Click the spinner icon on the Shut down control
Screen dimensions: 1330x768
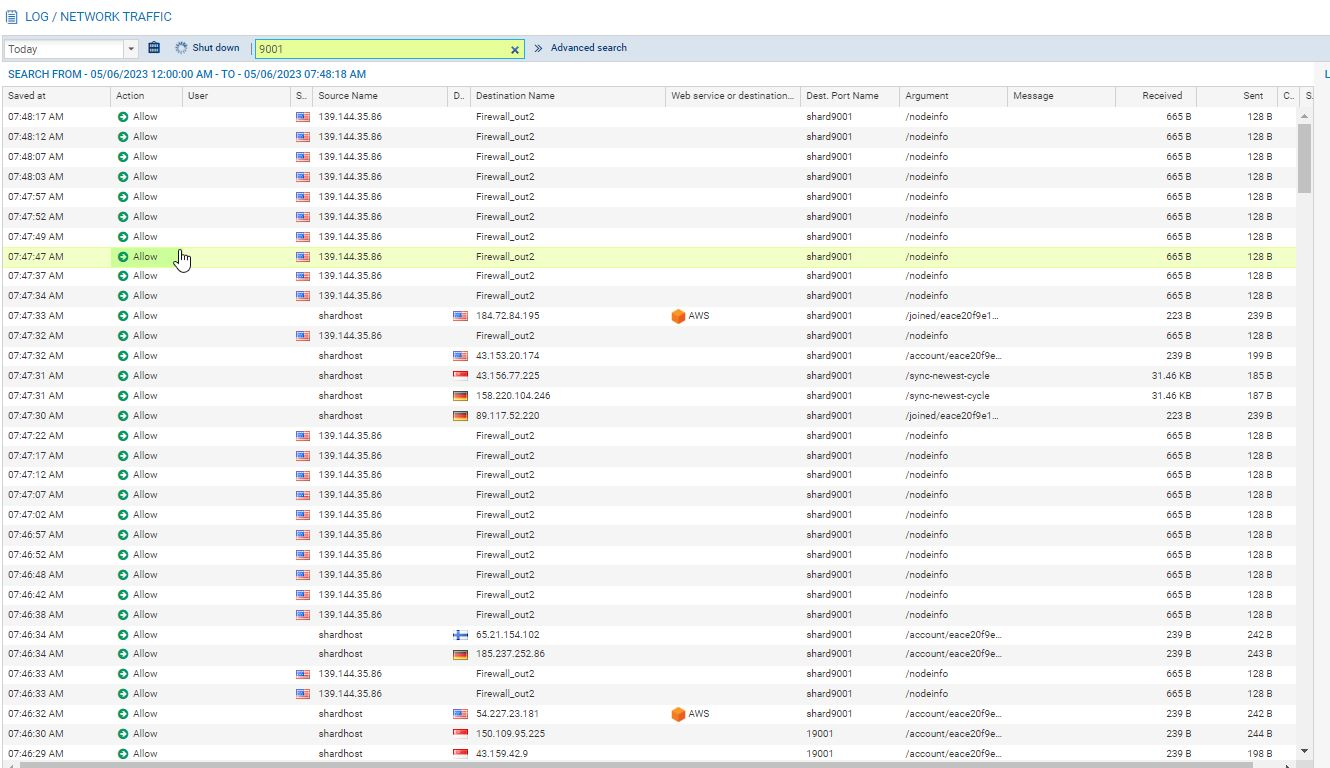[180, 47]
